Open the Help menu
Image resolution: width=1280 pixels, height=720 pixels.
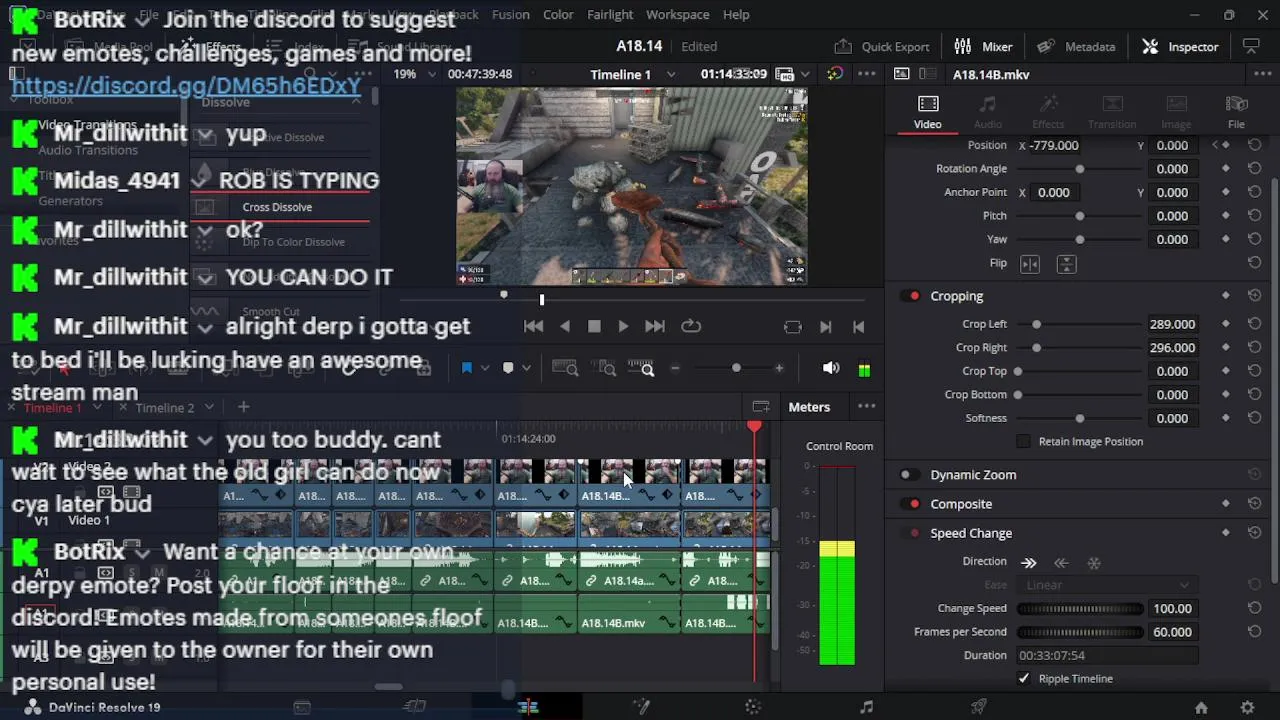coord(736,15)
